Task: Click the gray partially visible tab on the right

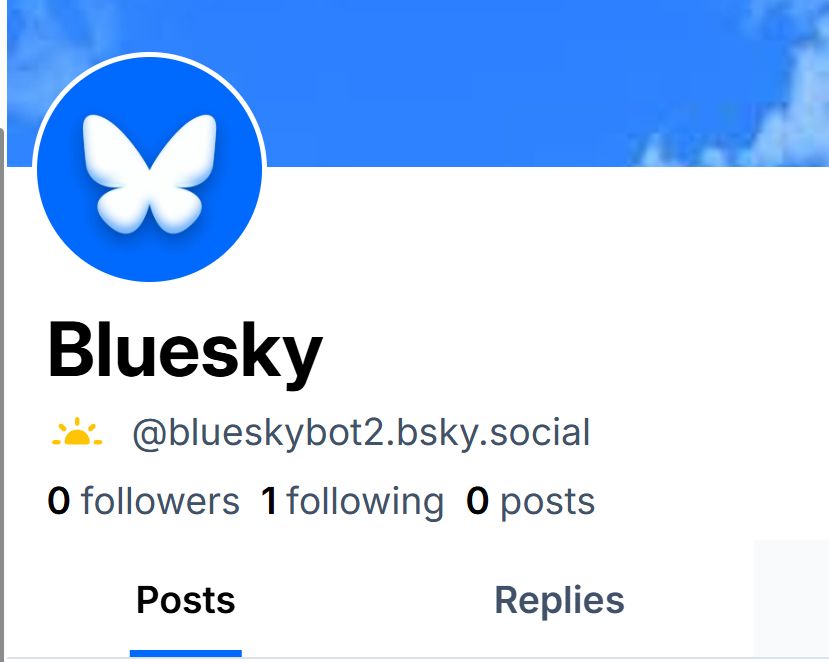Action: pos(791,600)
